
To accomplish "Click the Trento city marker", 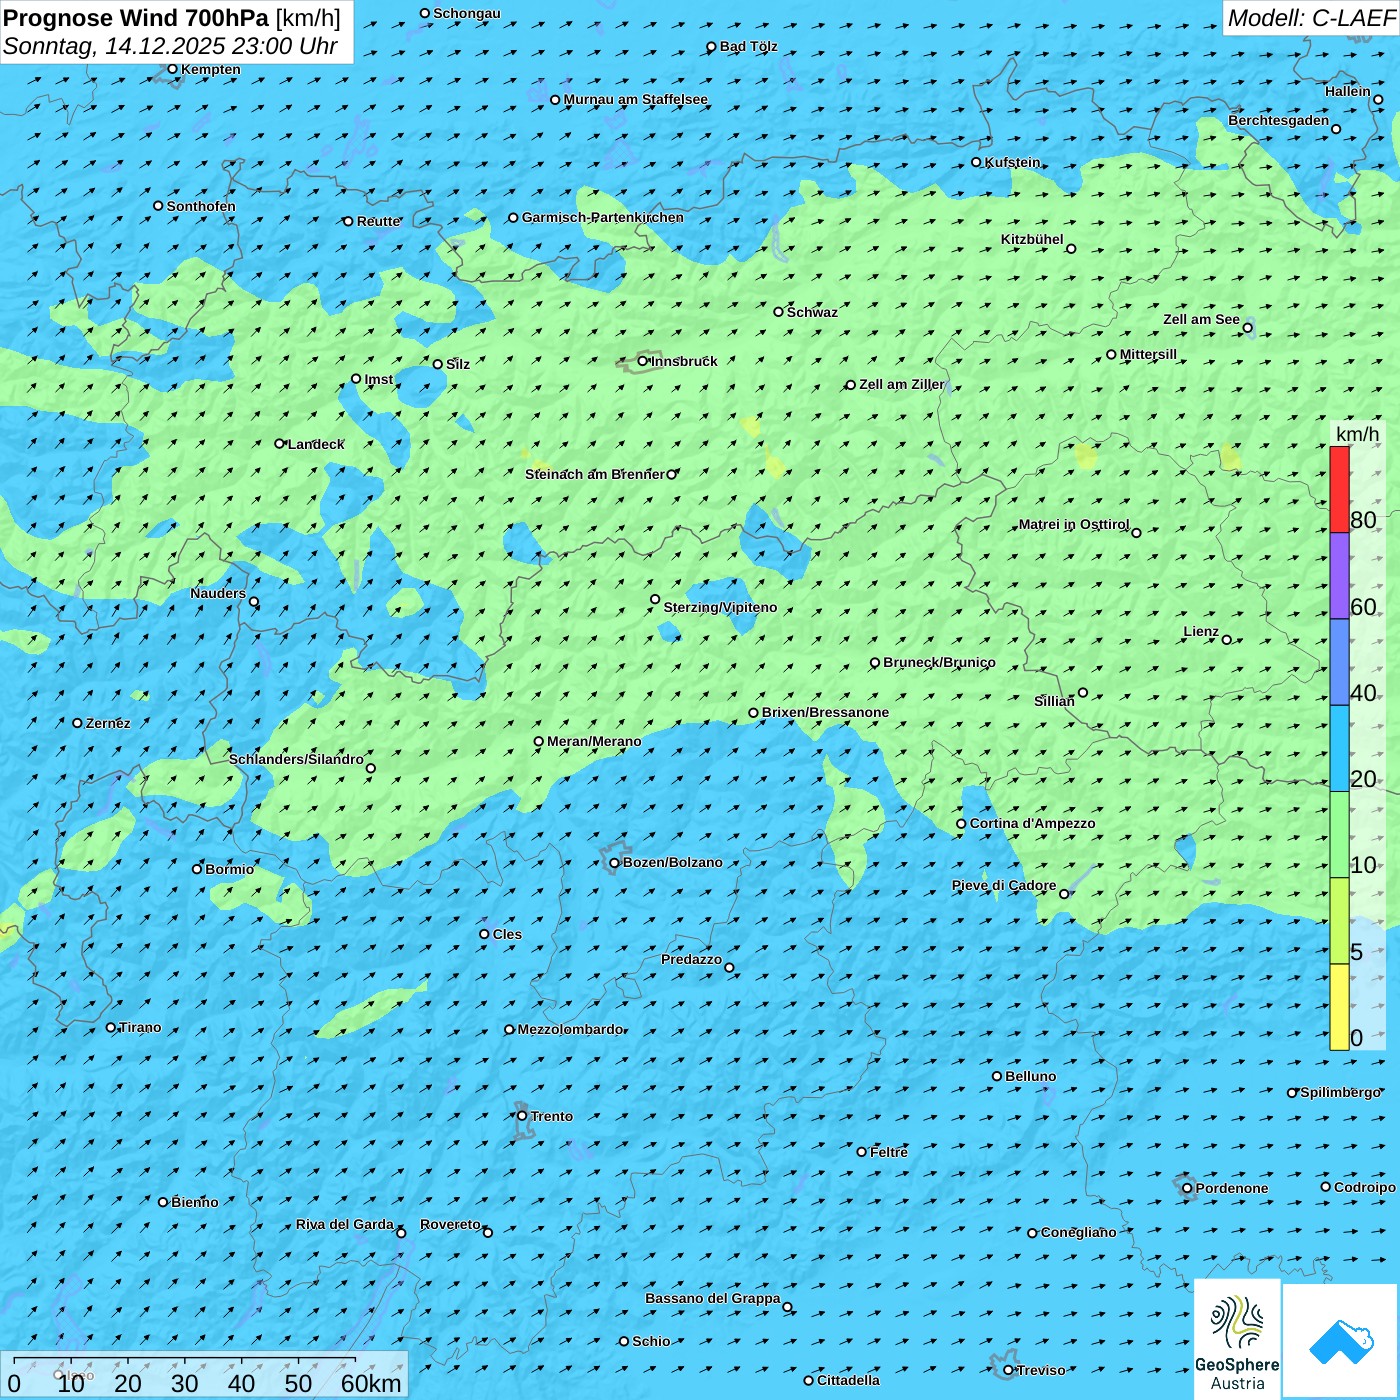I will pyautogui.click(x=522, y=1116).
